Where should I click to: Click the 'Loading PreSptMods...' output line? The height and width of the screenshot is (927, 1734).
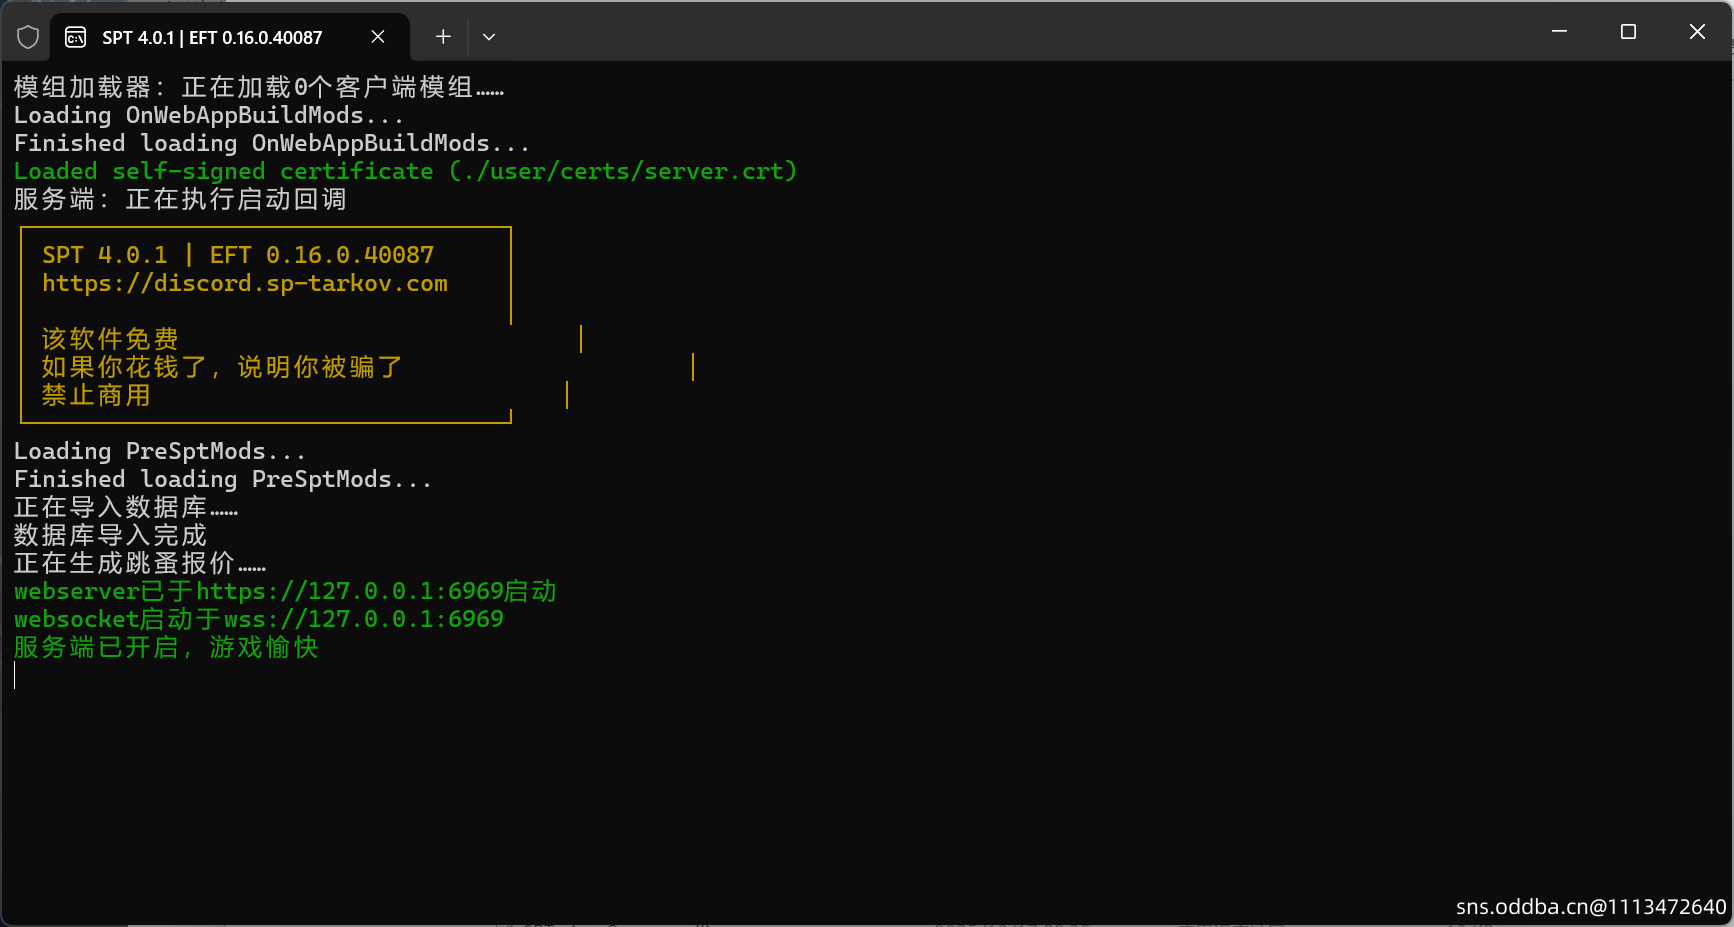(159, 452)
